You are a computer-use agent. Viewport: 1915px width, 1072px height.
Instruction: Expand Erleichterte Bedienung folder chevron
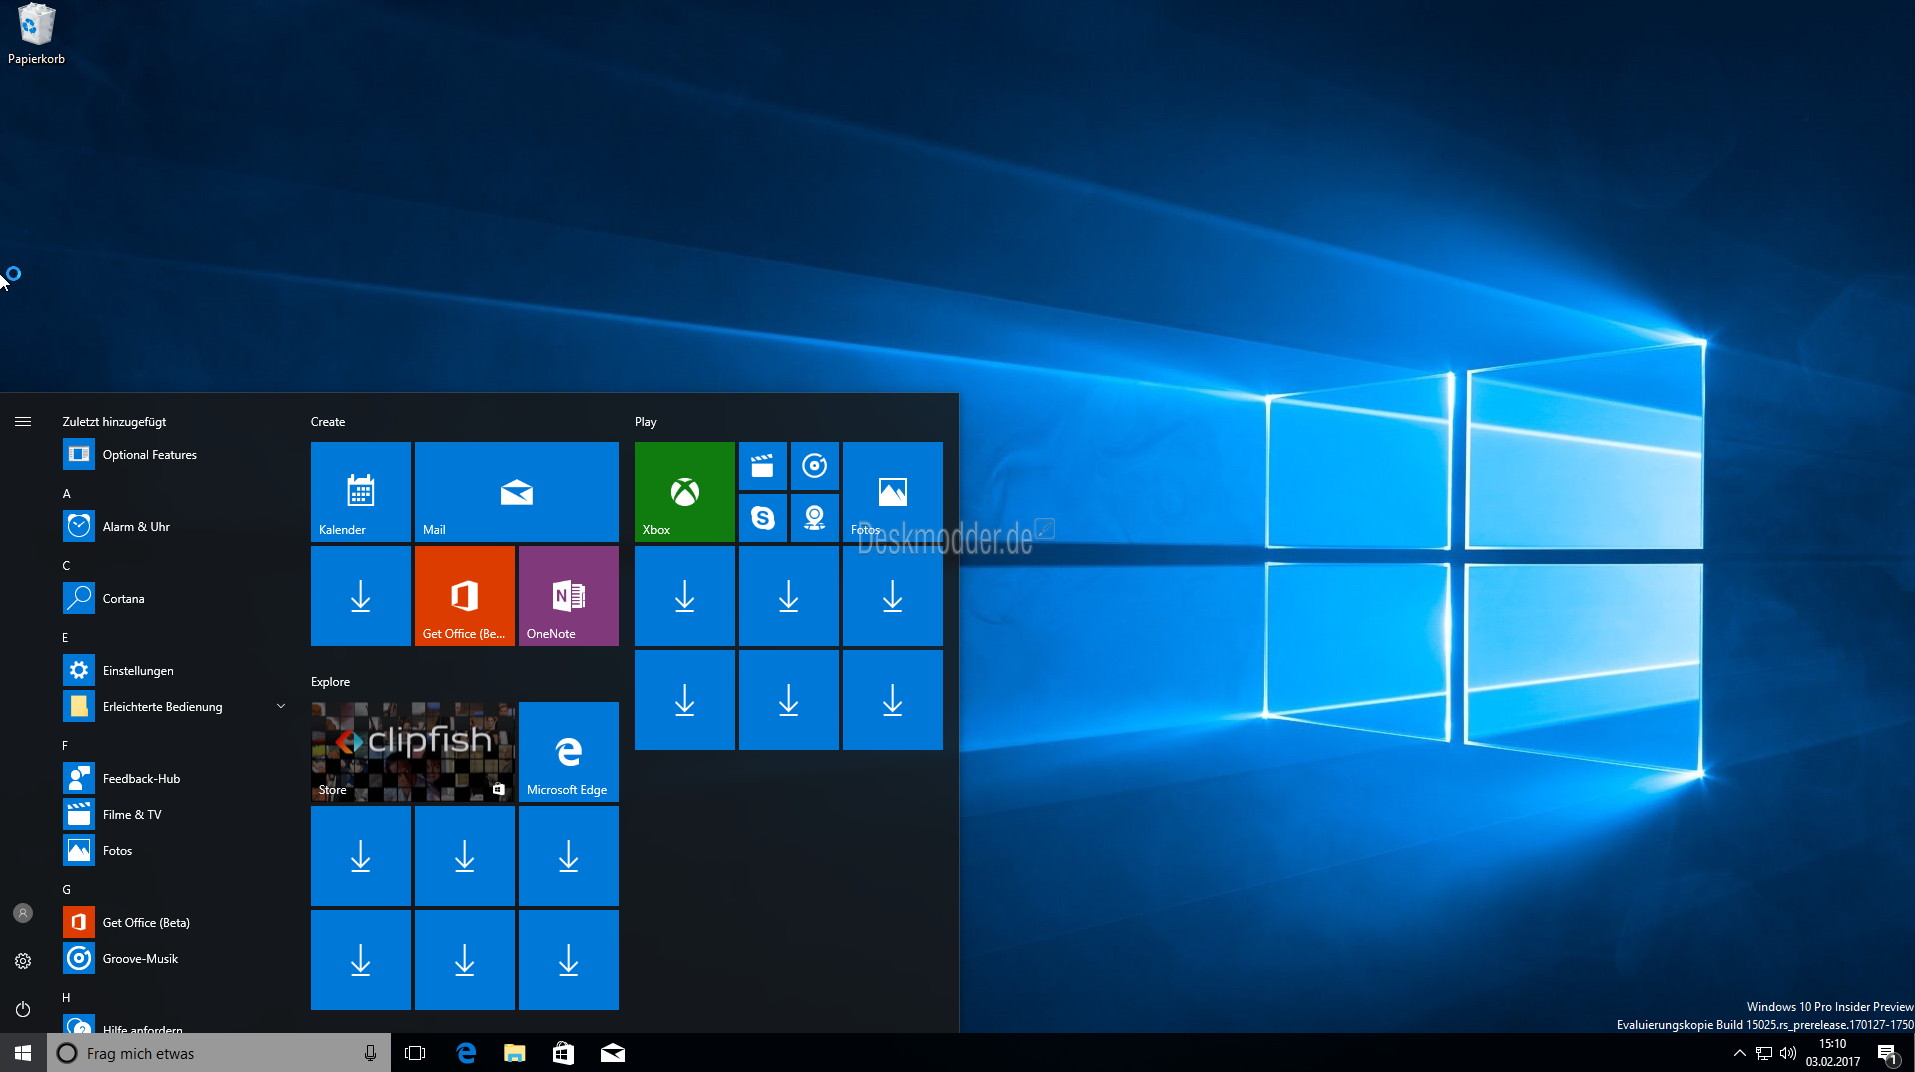281,706
